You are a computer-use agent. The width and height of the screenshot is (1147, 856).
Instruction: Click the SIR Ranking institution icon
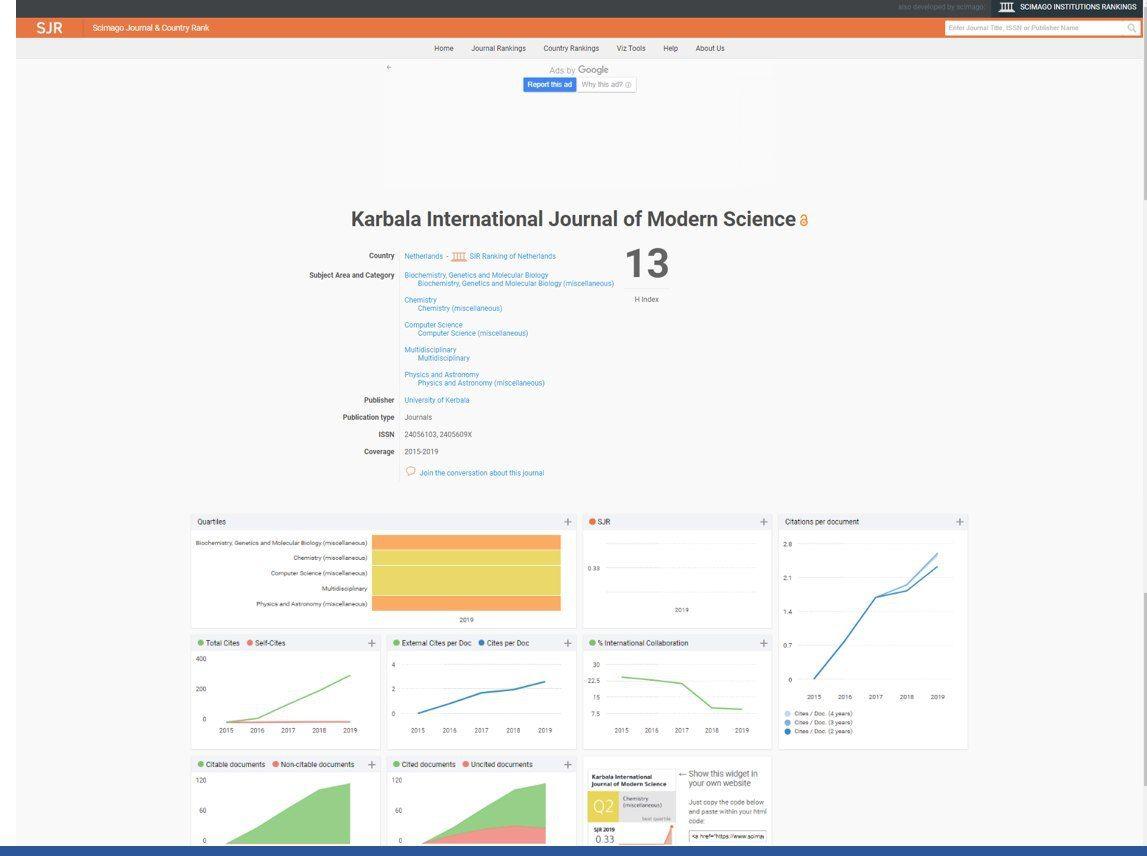click(459, 257)
